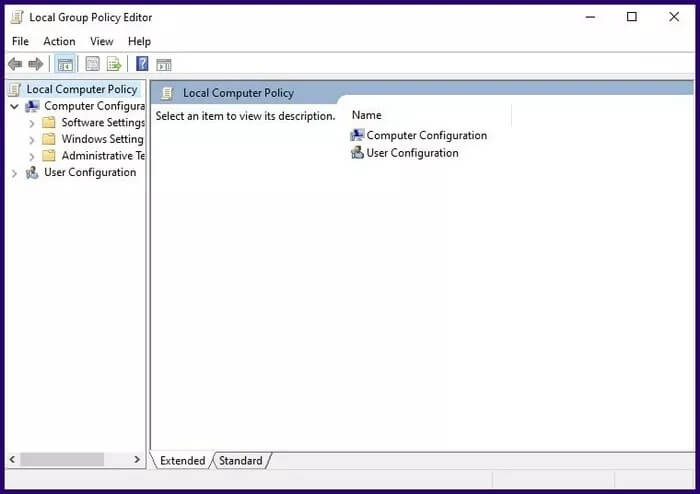Select Local Computer Policy tree root

[x=82, y=89]
